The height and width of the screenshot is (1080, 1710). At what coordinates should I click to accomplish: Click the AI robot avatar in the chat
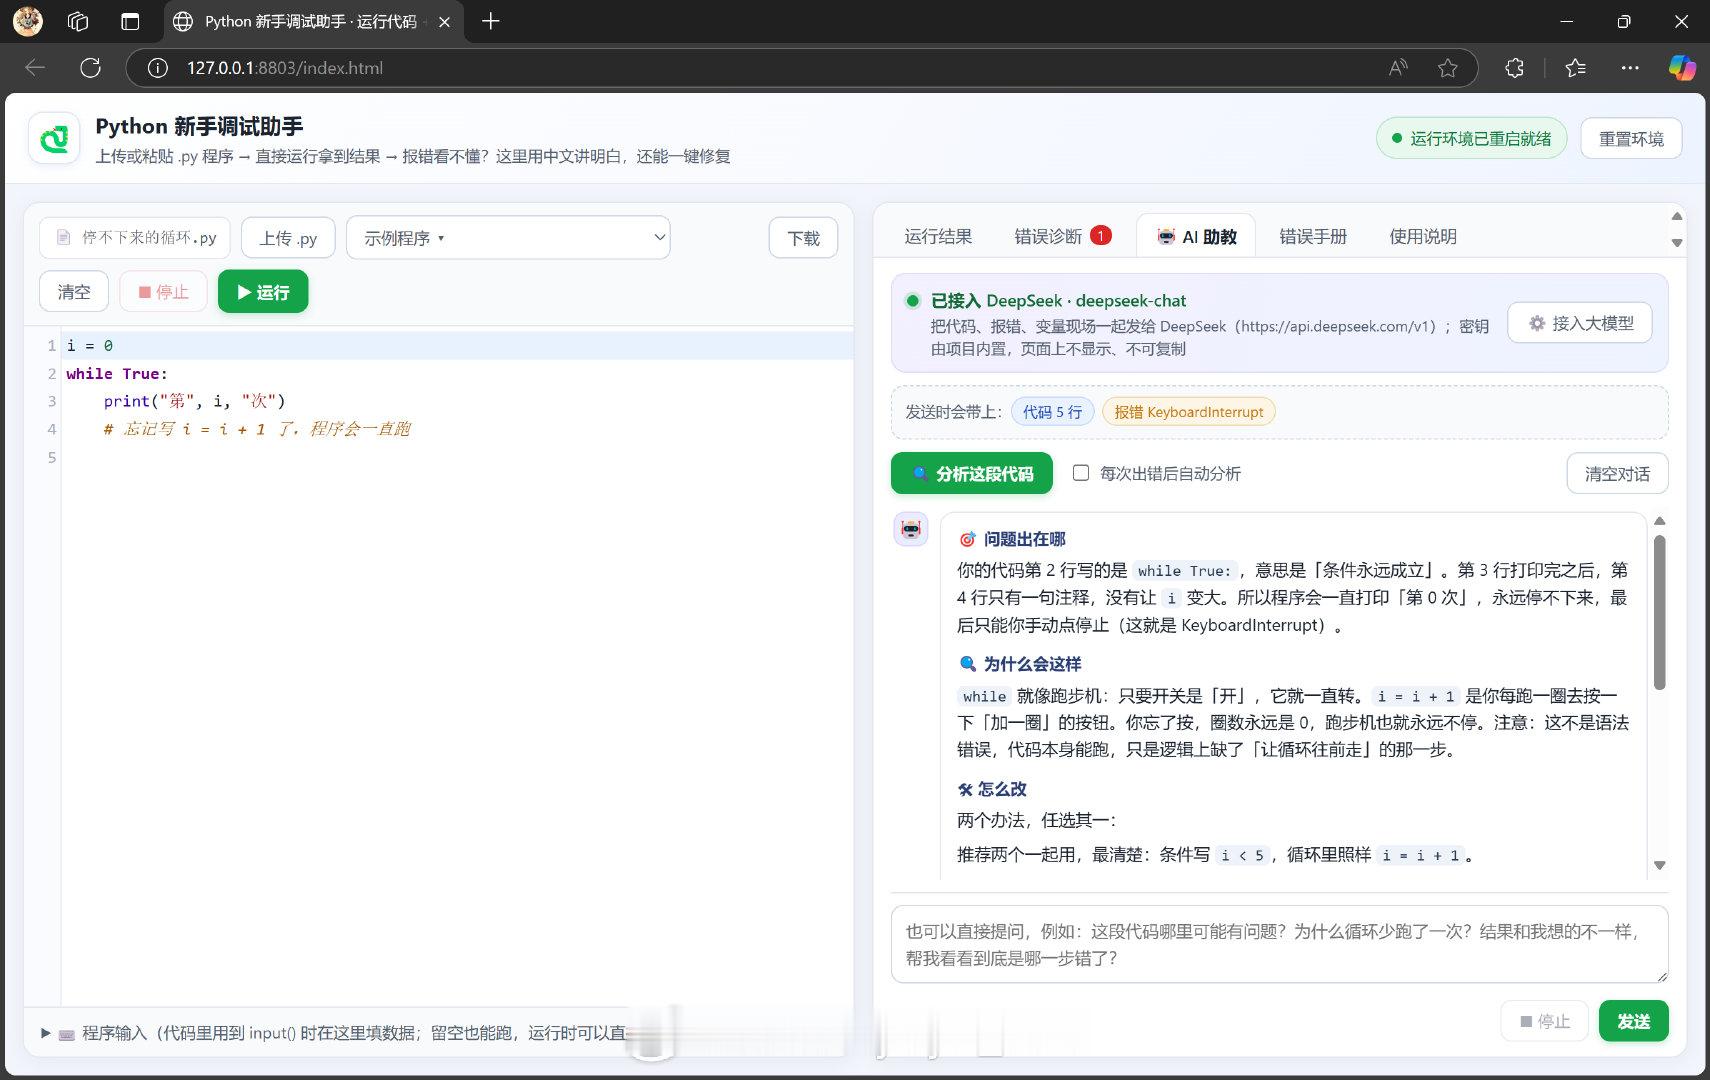coord(911,529)
